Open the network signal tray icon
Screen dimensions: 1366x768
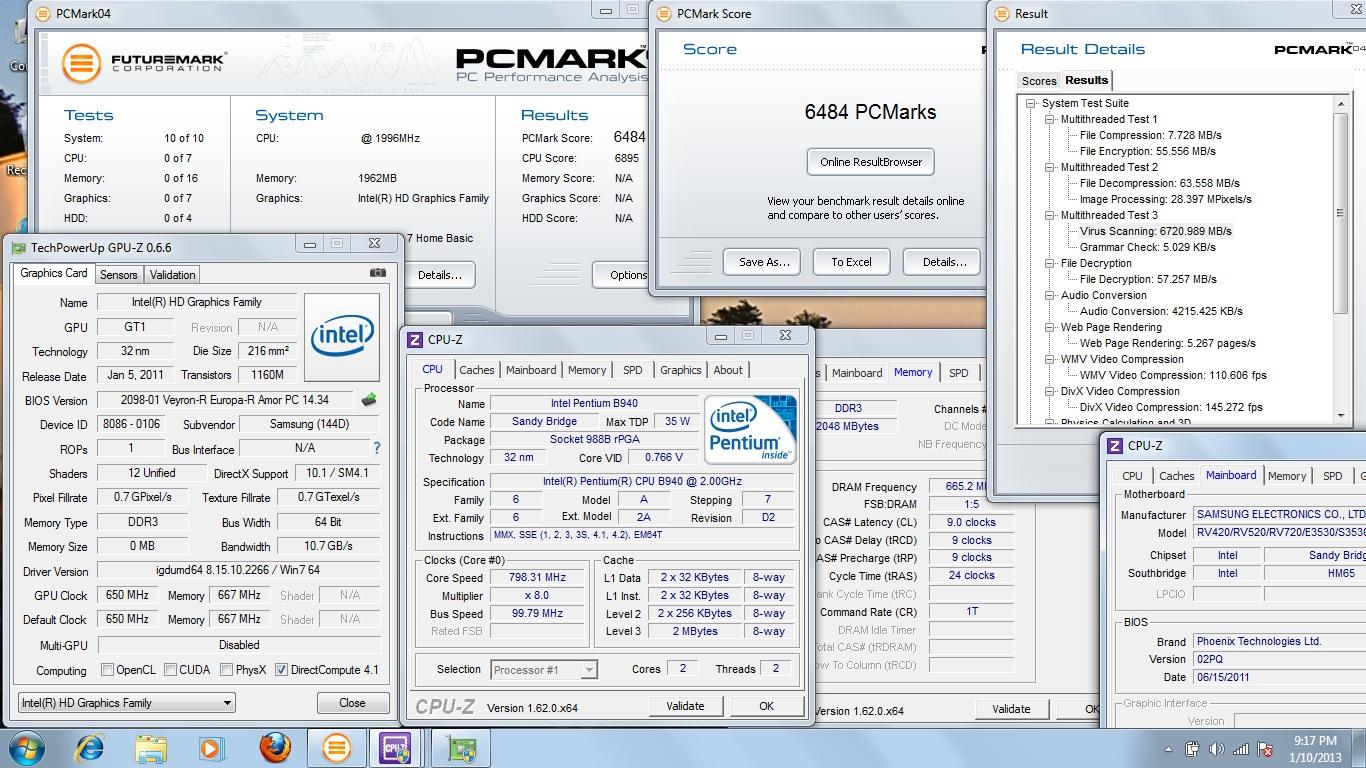pos(1241,748)
